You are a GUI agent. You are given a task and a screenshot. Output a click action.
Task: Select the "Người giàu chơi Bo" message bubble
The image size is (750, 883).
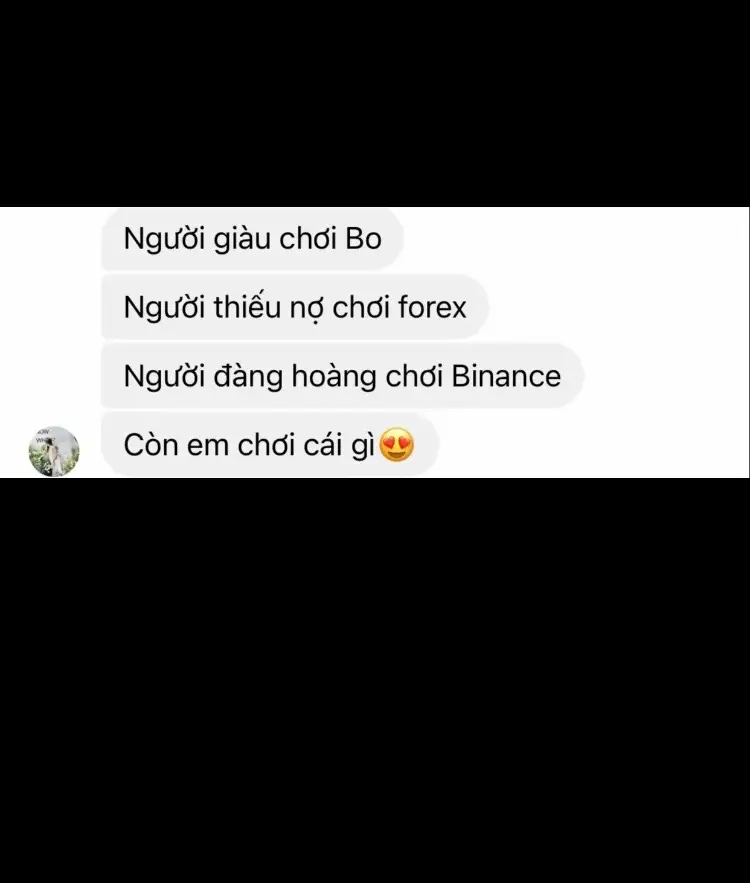(x=252, y=239)
